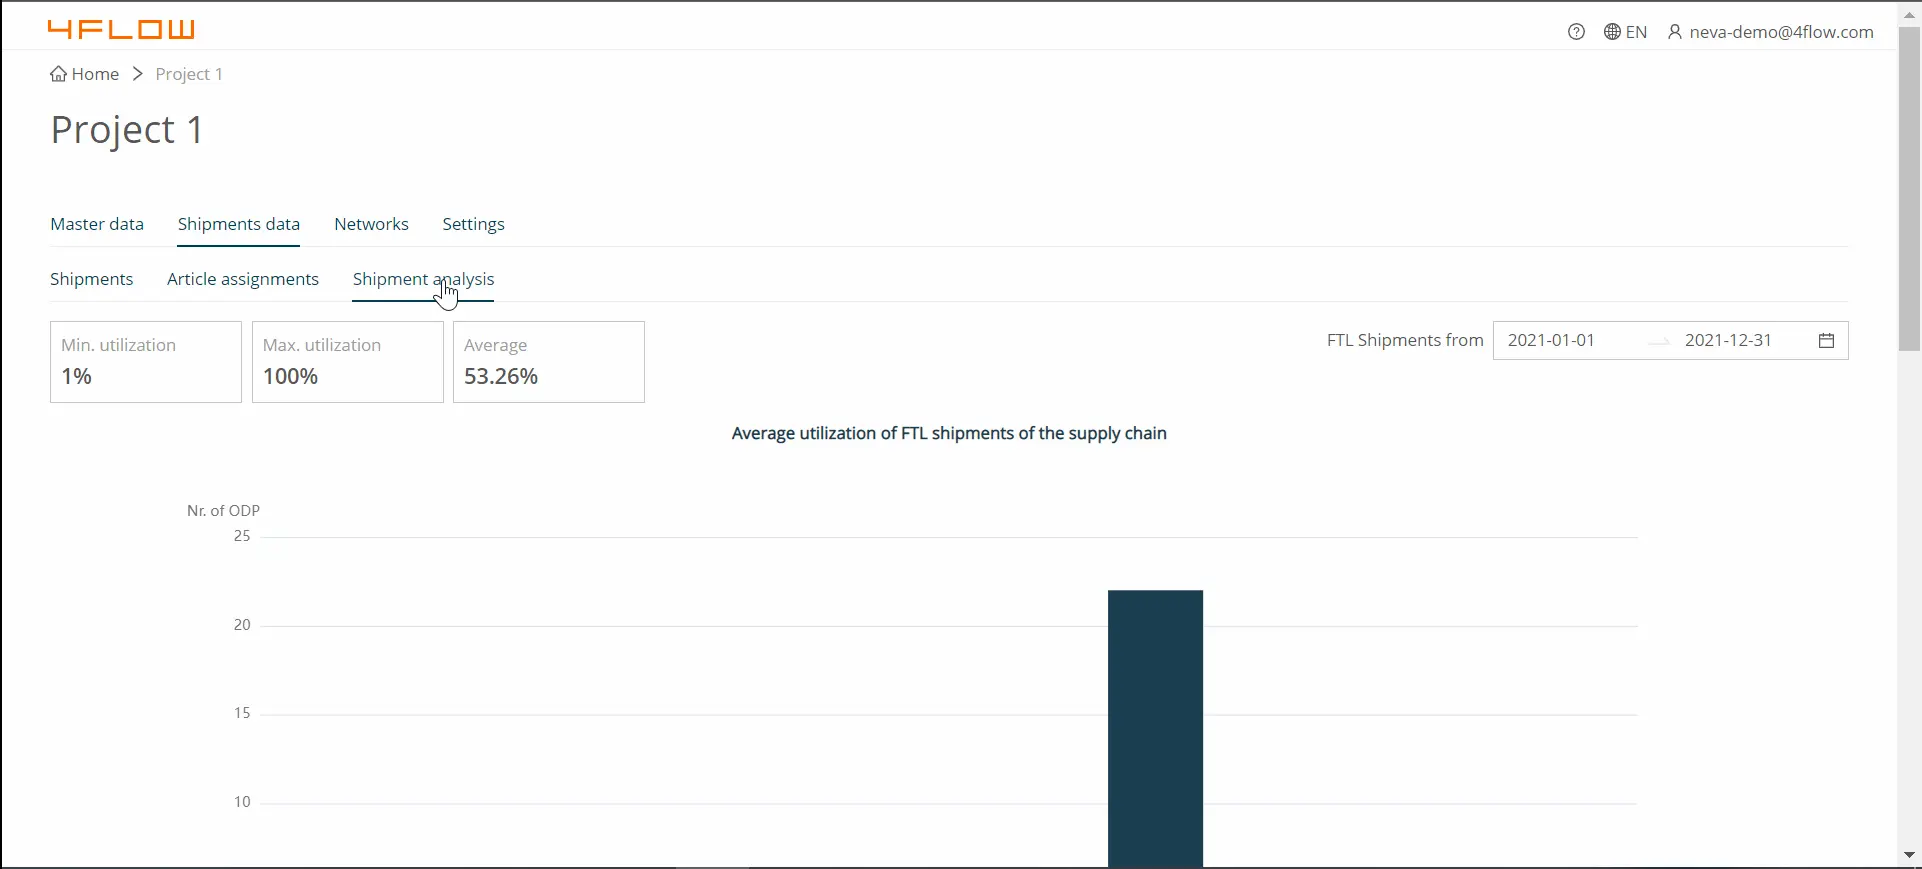Go to the Settings tab
This screenshot has width=1922, height=869.
[x=473, y=224]
